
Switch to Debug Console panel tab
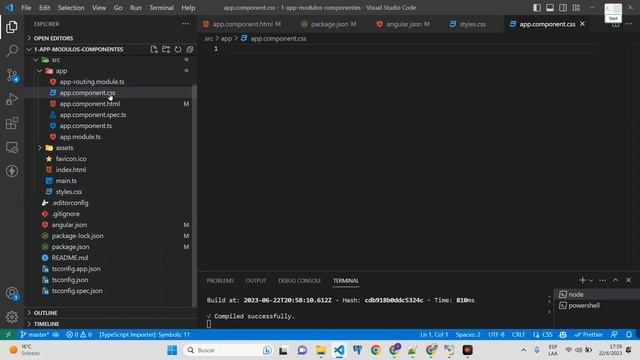[299, 281]
